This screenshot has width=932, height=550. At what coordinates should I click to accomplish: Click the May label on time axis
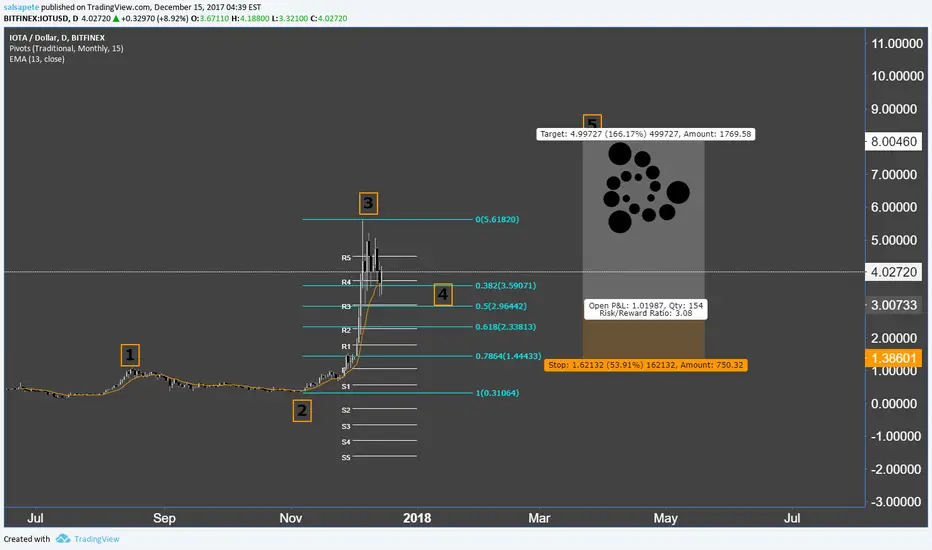tap(665, 518)
